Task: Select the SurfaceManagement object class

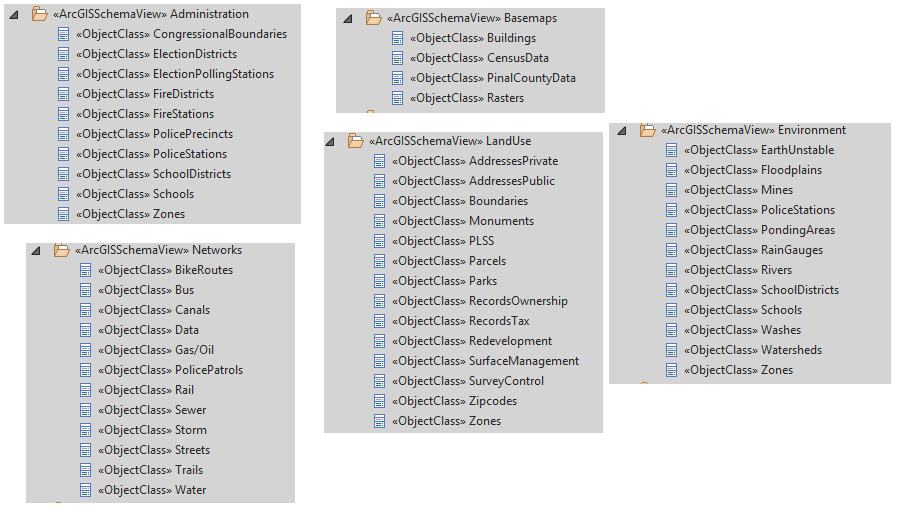Action: click(486, 361)
